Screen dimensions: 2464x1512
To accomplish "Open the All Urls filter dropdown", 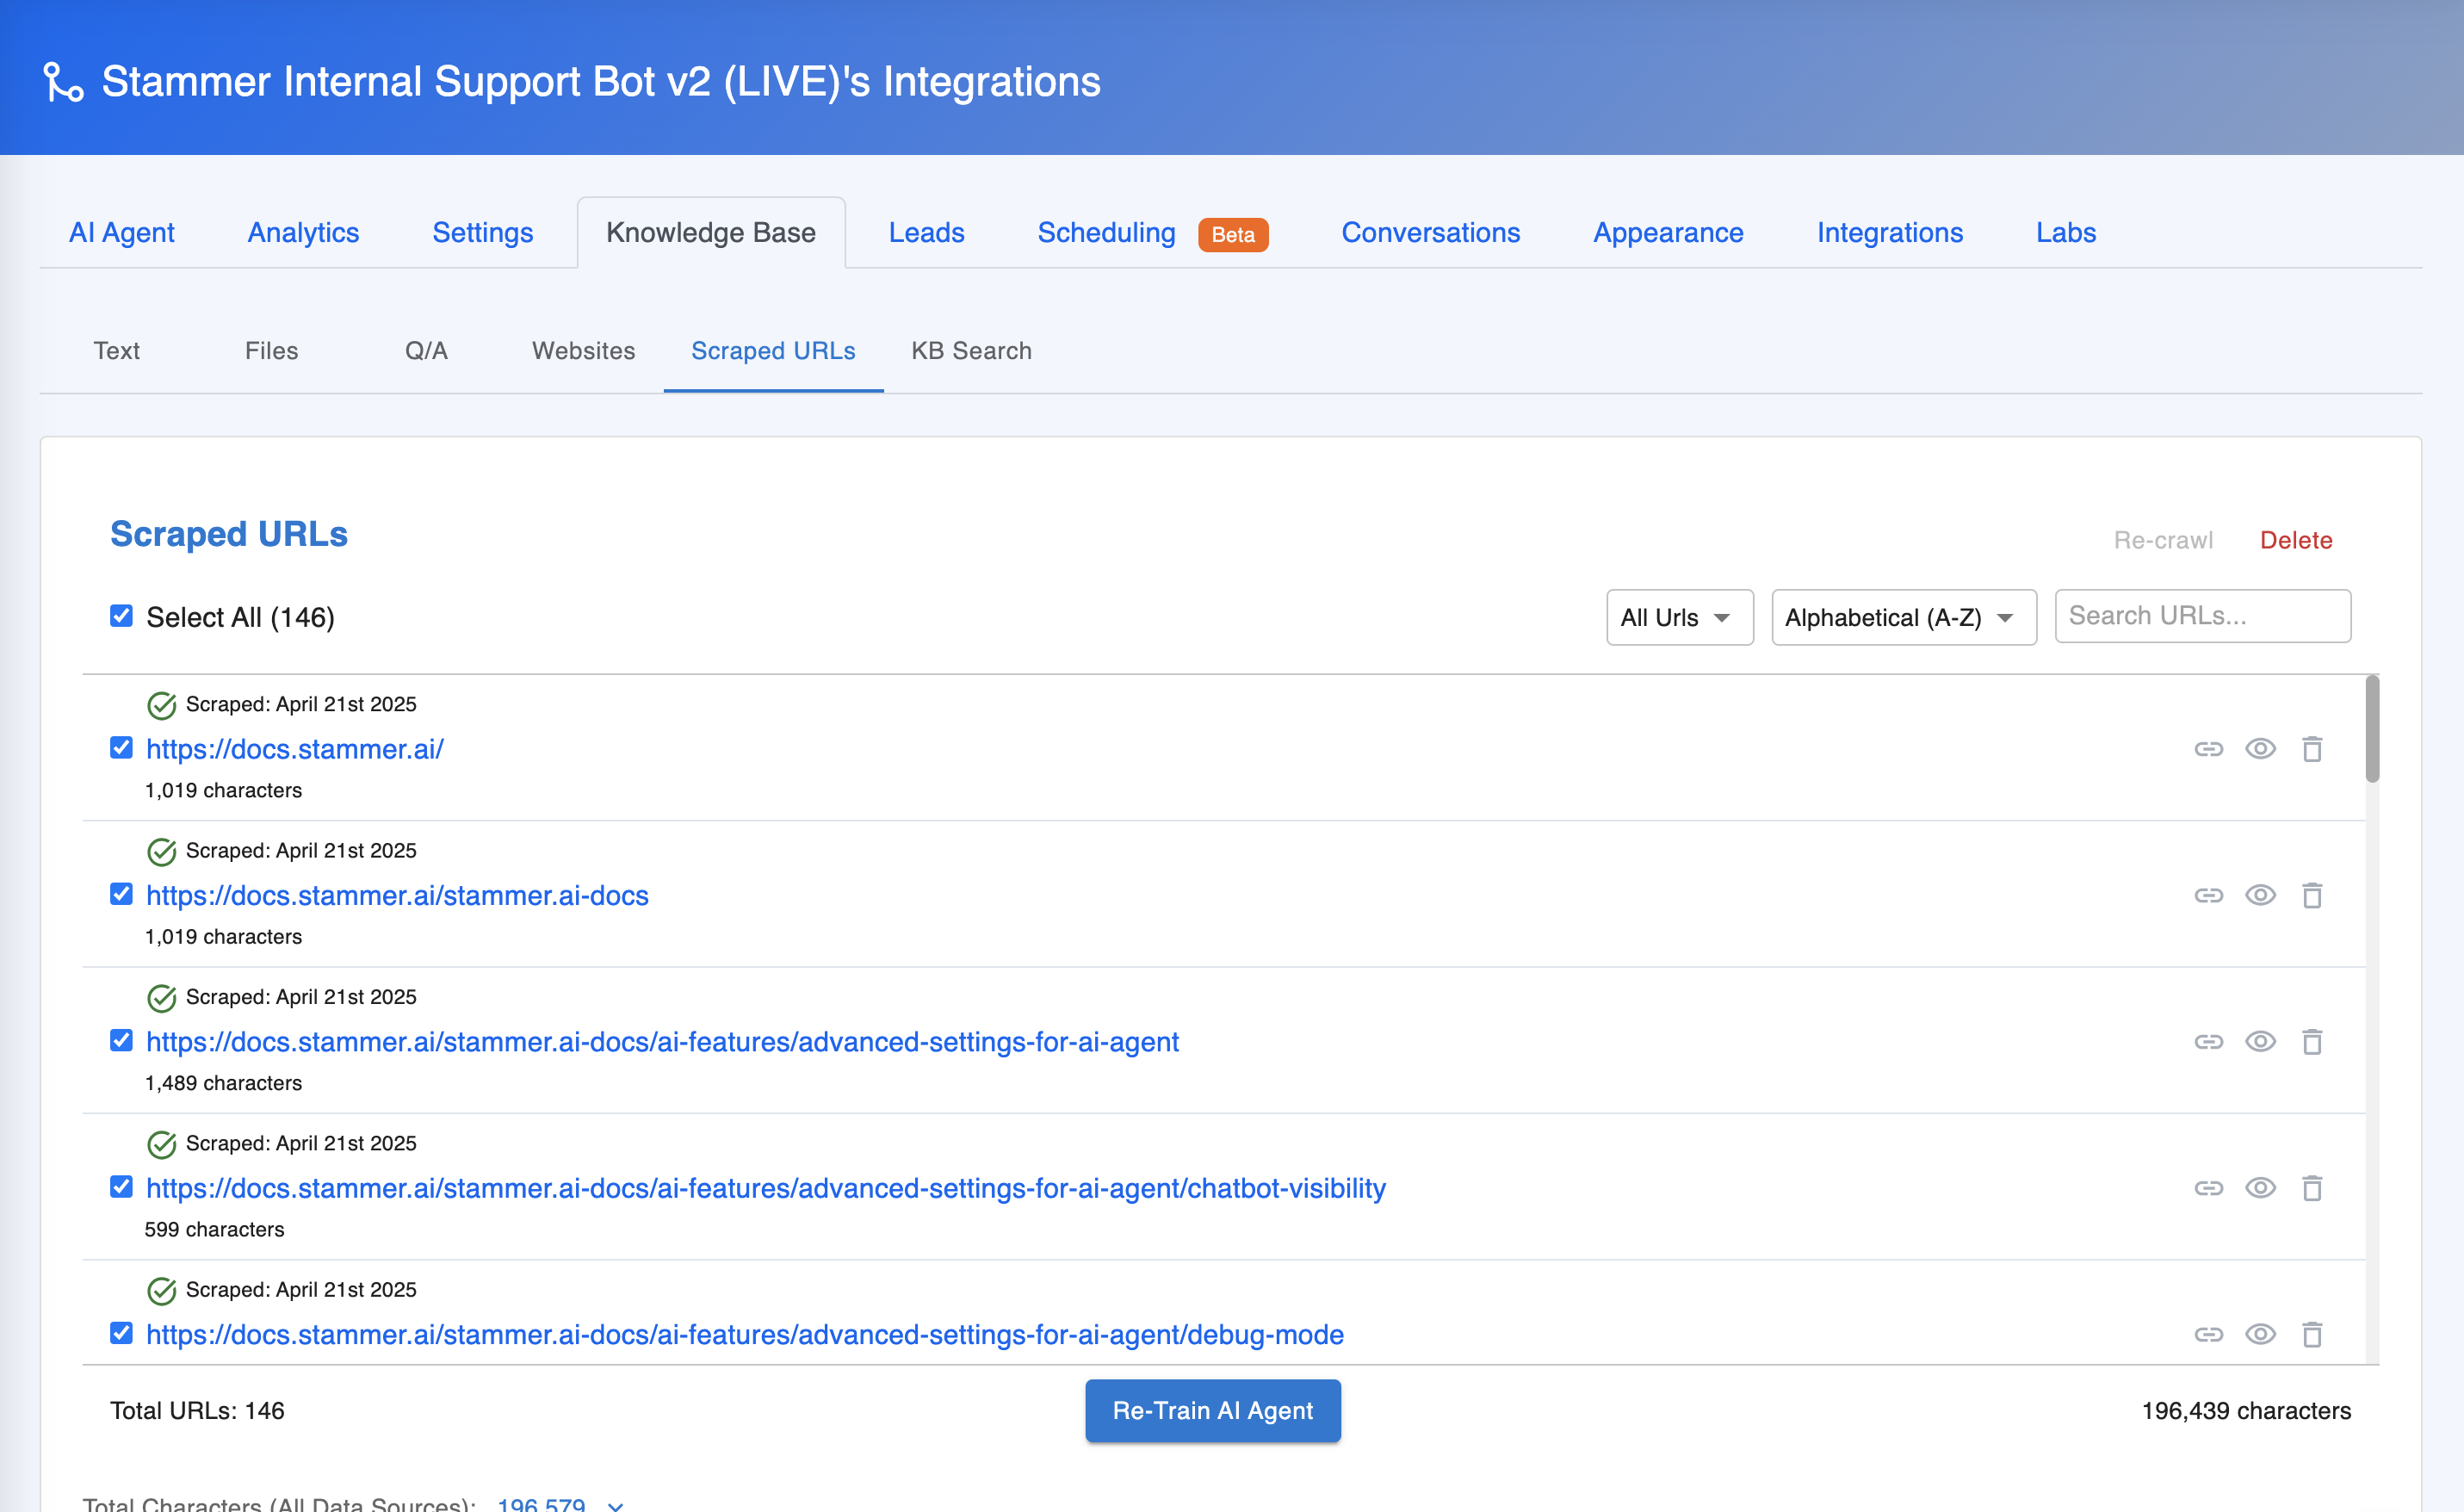I will tap(1679, 617).
